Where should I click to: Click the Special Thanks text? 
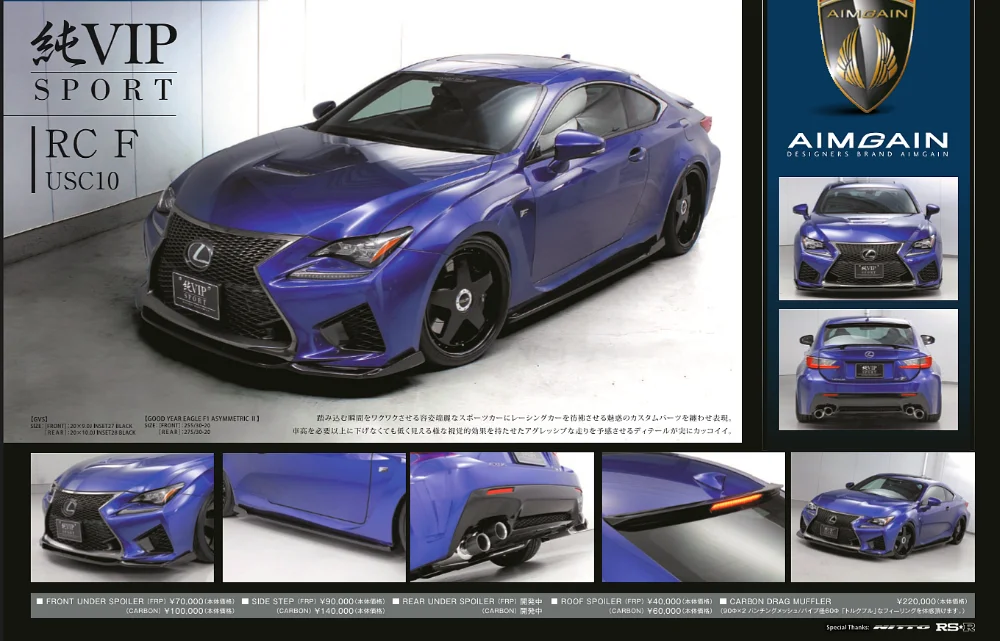848,628
